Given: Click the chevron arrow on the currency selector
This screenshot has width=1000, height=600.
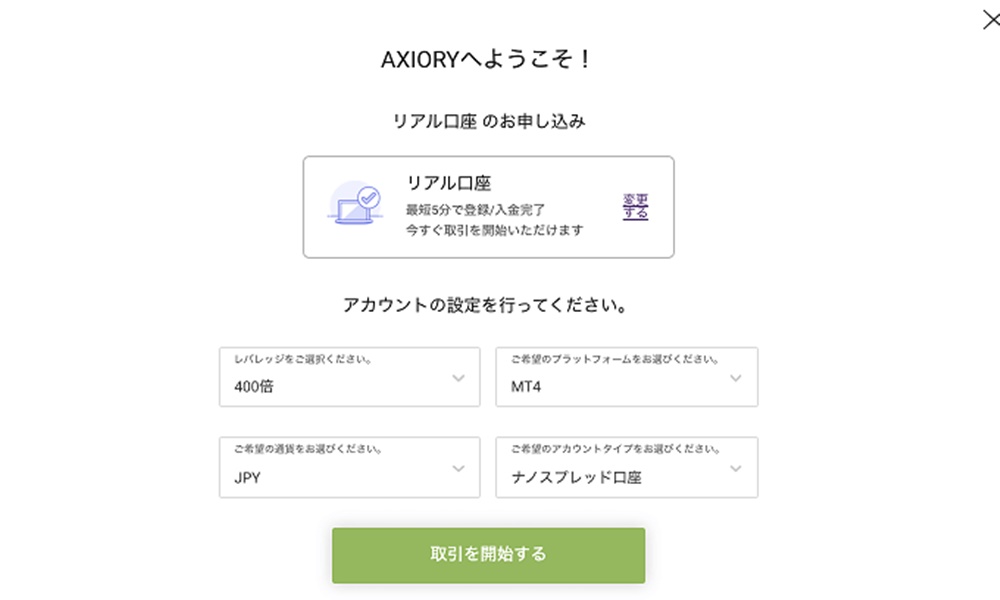Looking at the screenshot, I should coord(459,468).
